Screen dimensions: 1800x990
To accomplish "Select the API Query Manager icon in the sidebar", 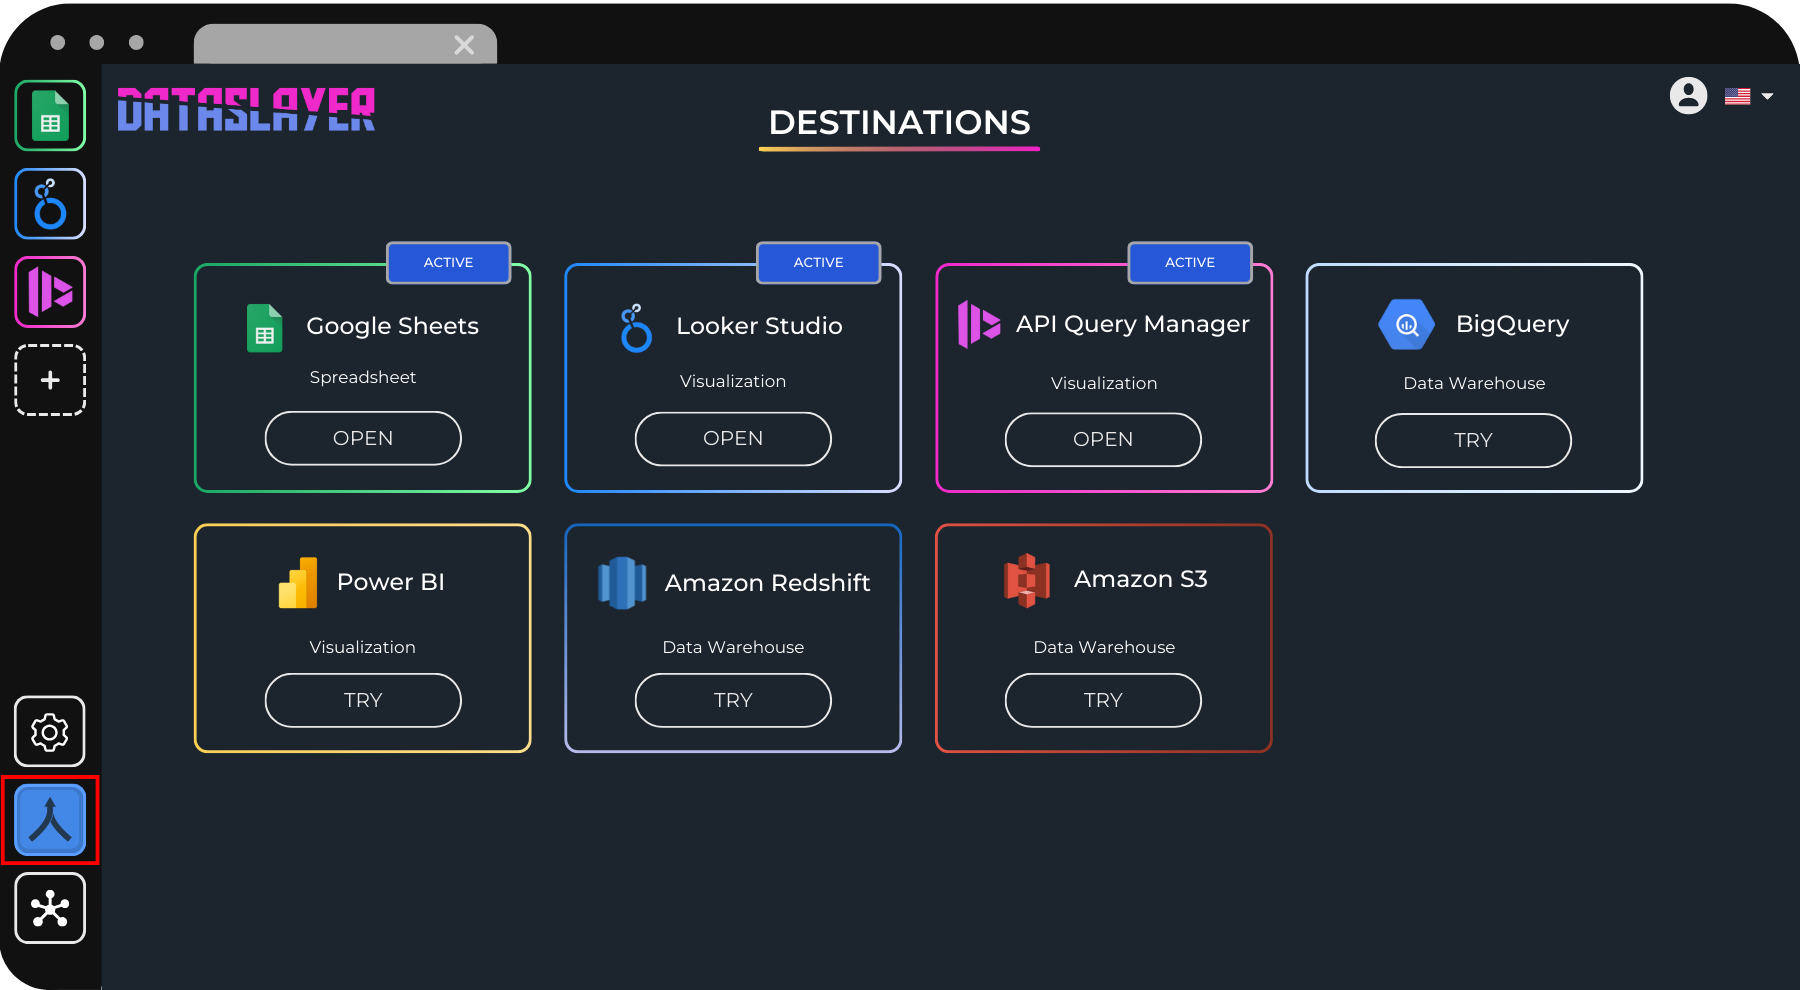I will click(x=49, y=291).
